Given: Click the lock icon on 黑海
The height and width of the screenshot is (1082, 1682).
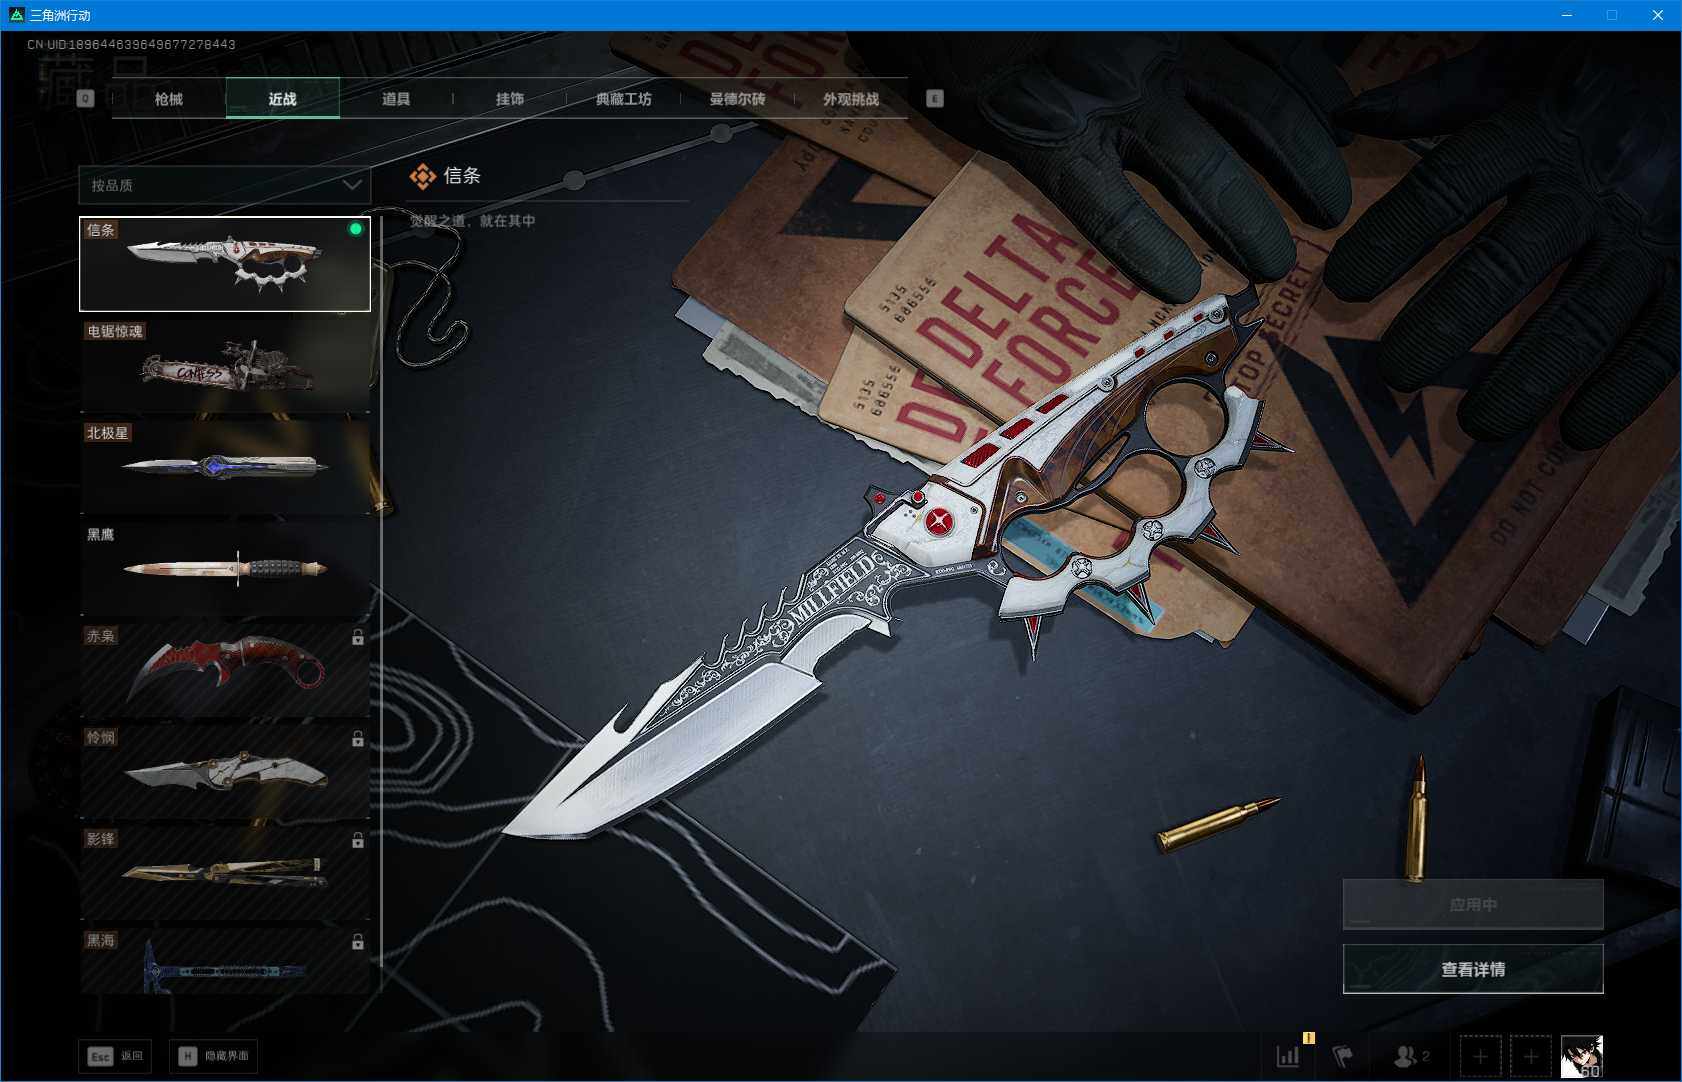Looking at the screenshot, I should pyautogui.click(x=358, y=942).
